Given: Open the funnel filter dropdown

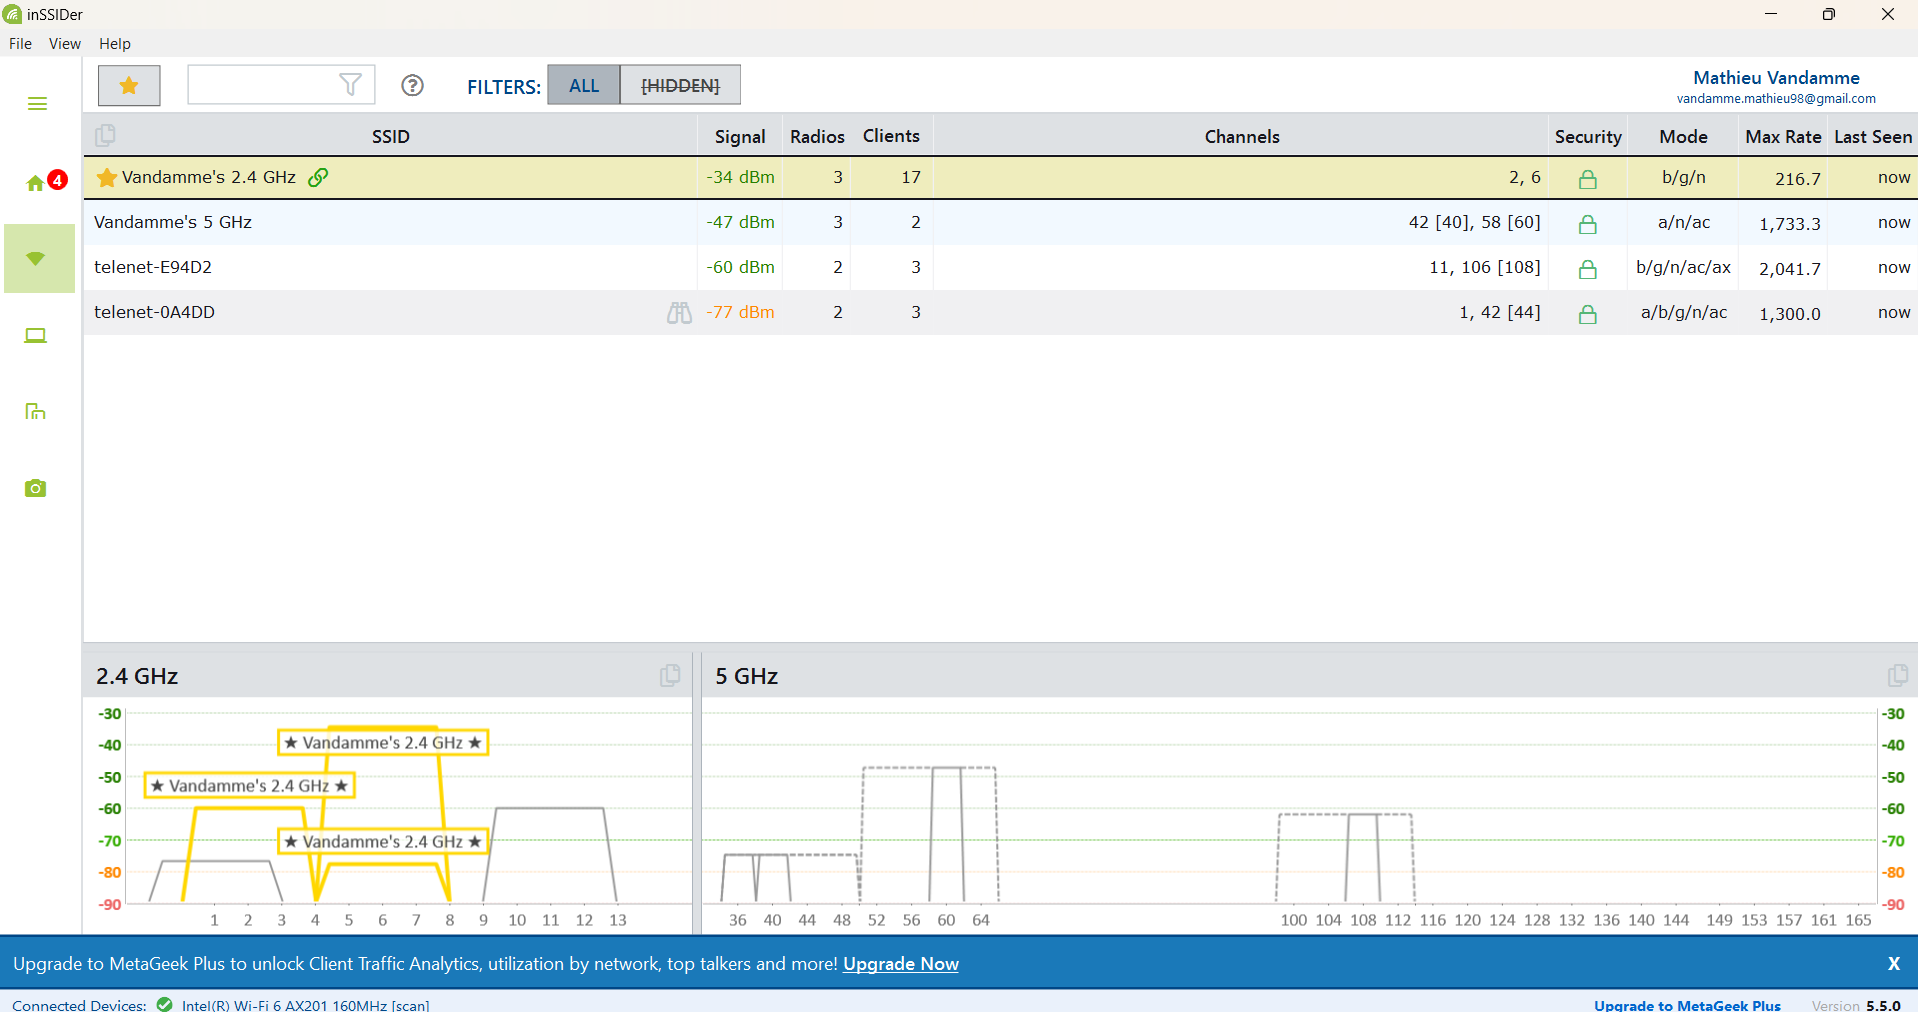Looking at the screenshot, I should click(350, 85).
